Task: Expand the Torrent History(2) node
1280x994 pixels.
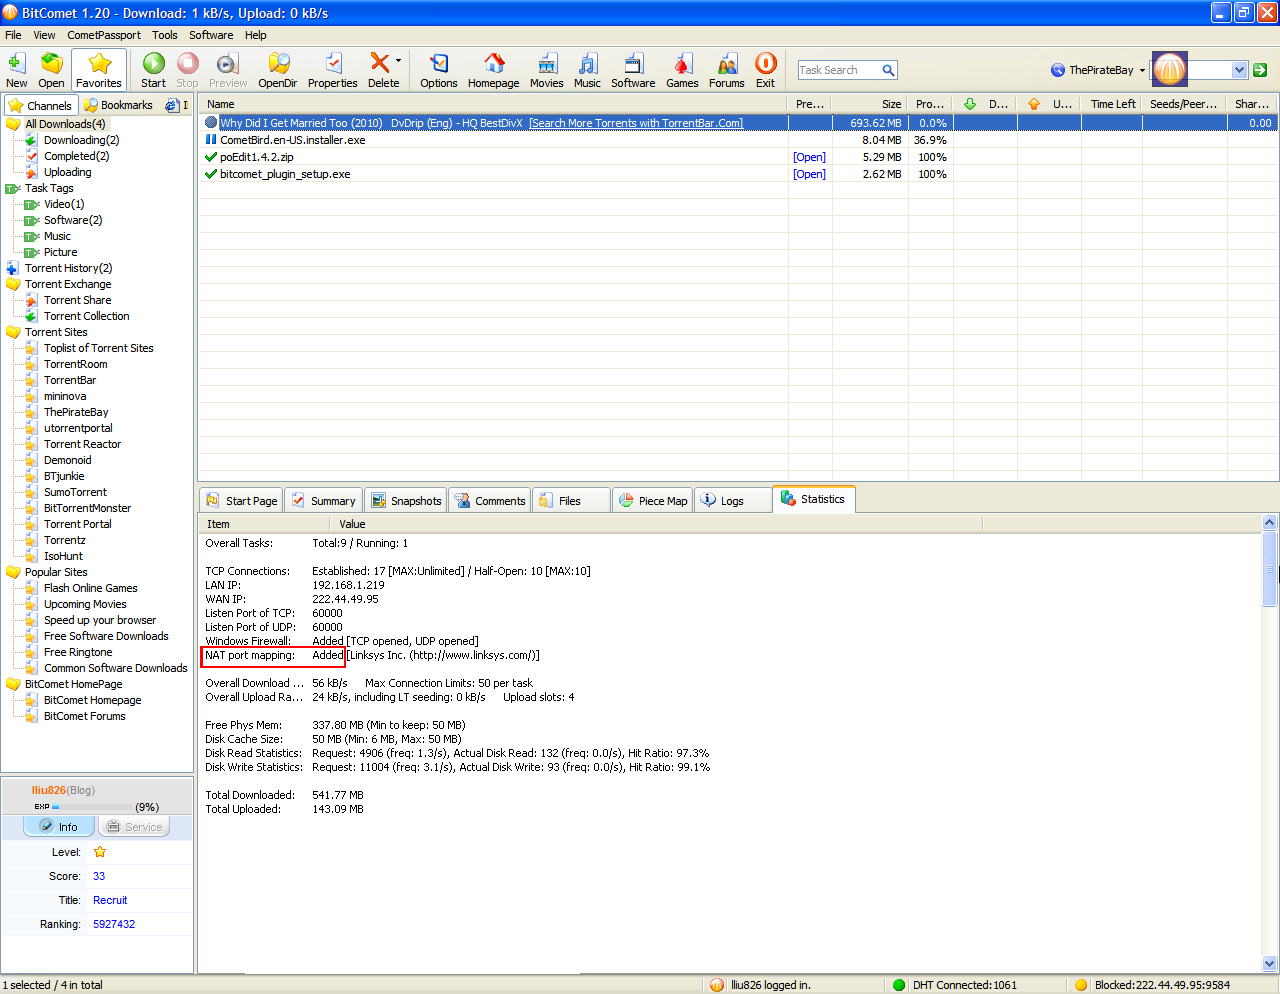Action: pos(12,268)
